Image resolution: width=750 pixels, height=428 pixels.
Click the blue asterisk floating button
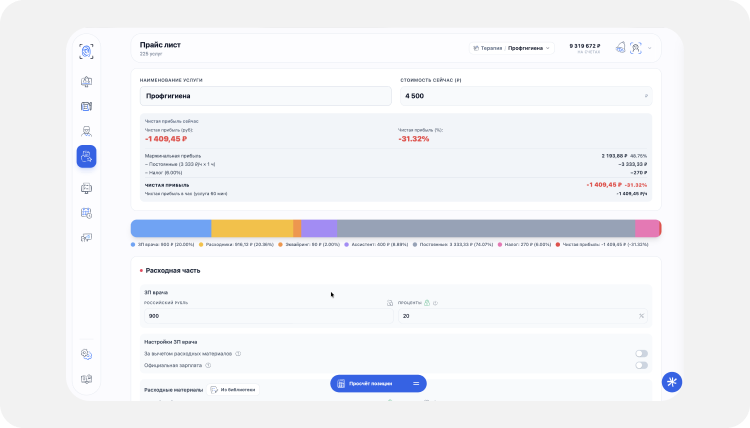(672, 382)
